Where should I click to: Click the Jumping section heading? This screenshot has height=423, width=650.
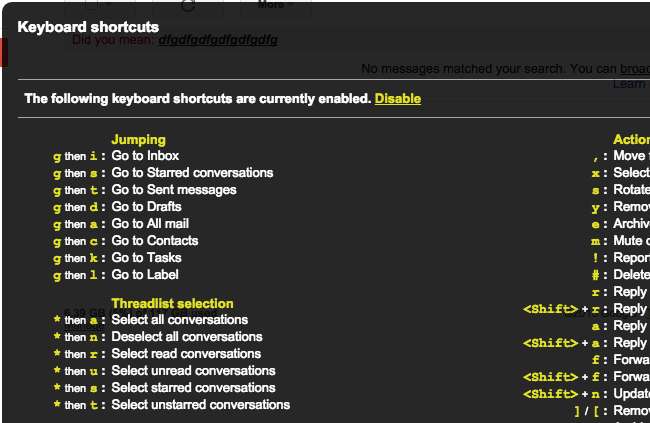point(138,139)
